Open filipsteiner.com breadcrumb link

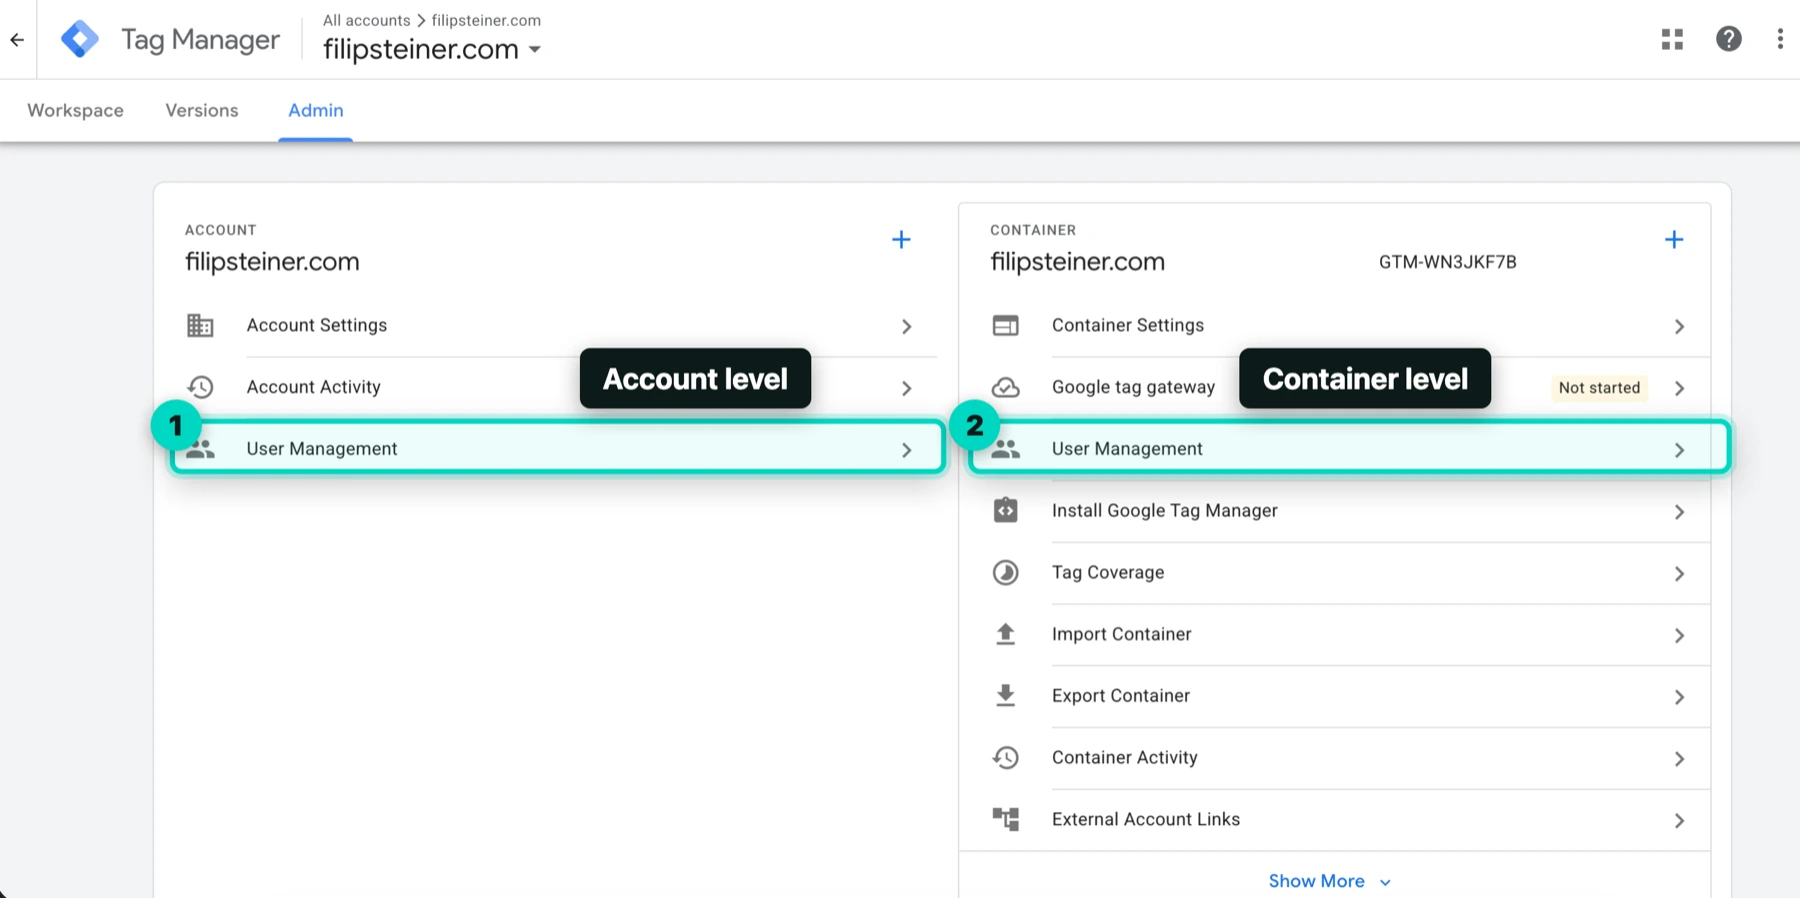(x=486, y=20)
